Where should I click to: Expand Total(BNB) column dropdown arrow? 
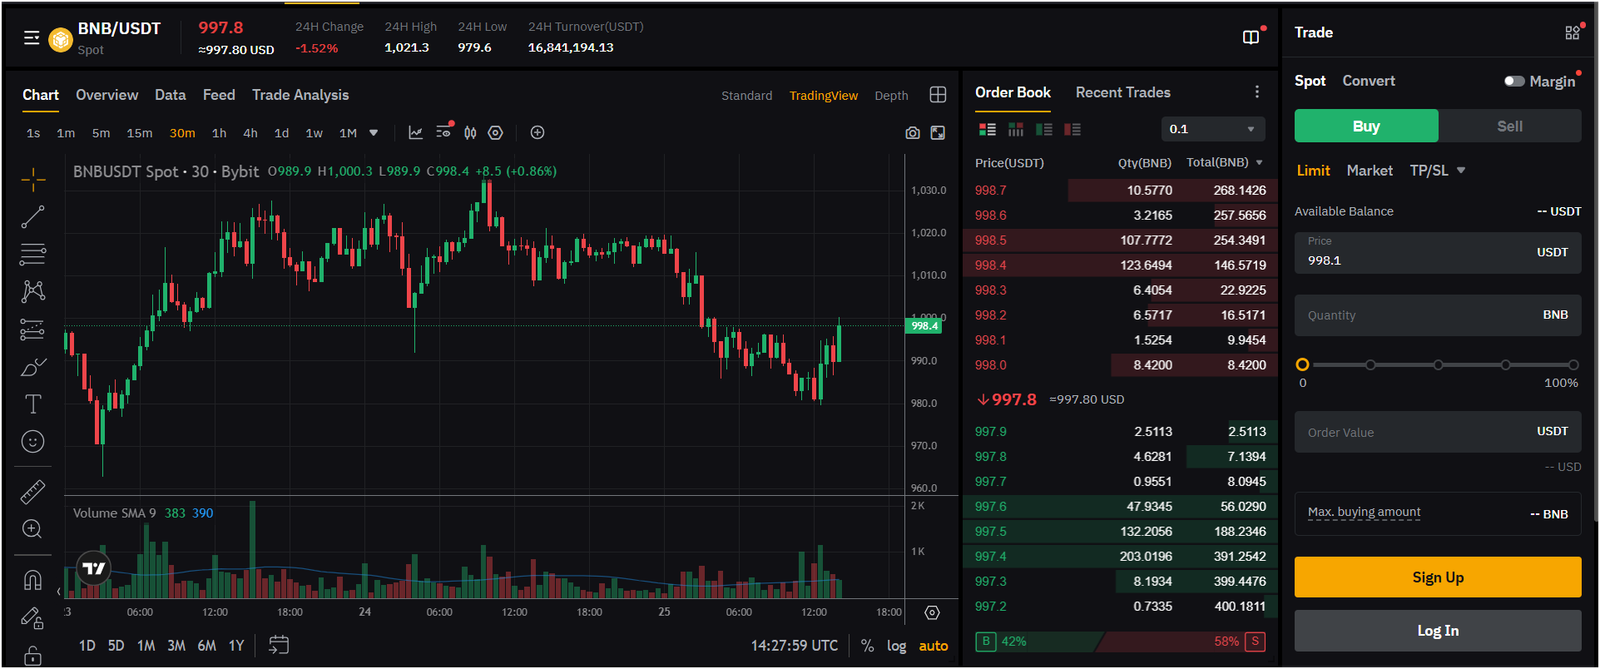pos(1259,163)
